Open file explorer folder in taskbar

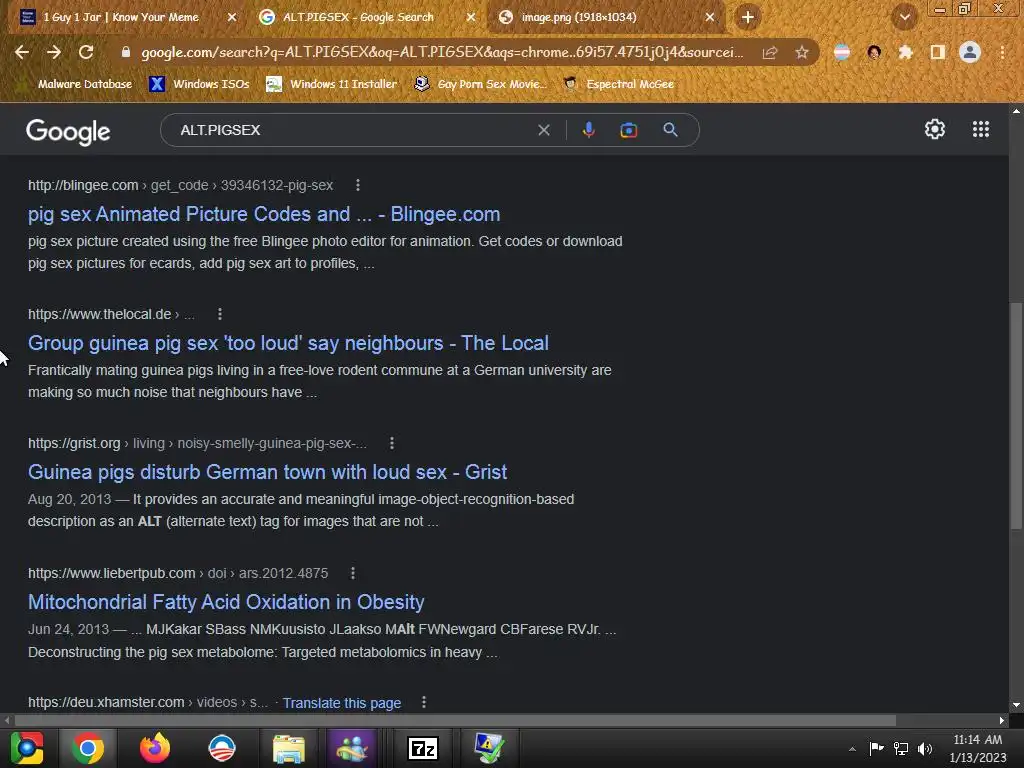pyautogui.click(x=288, y=748)
